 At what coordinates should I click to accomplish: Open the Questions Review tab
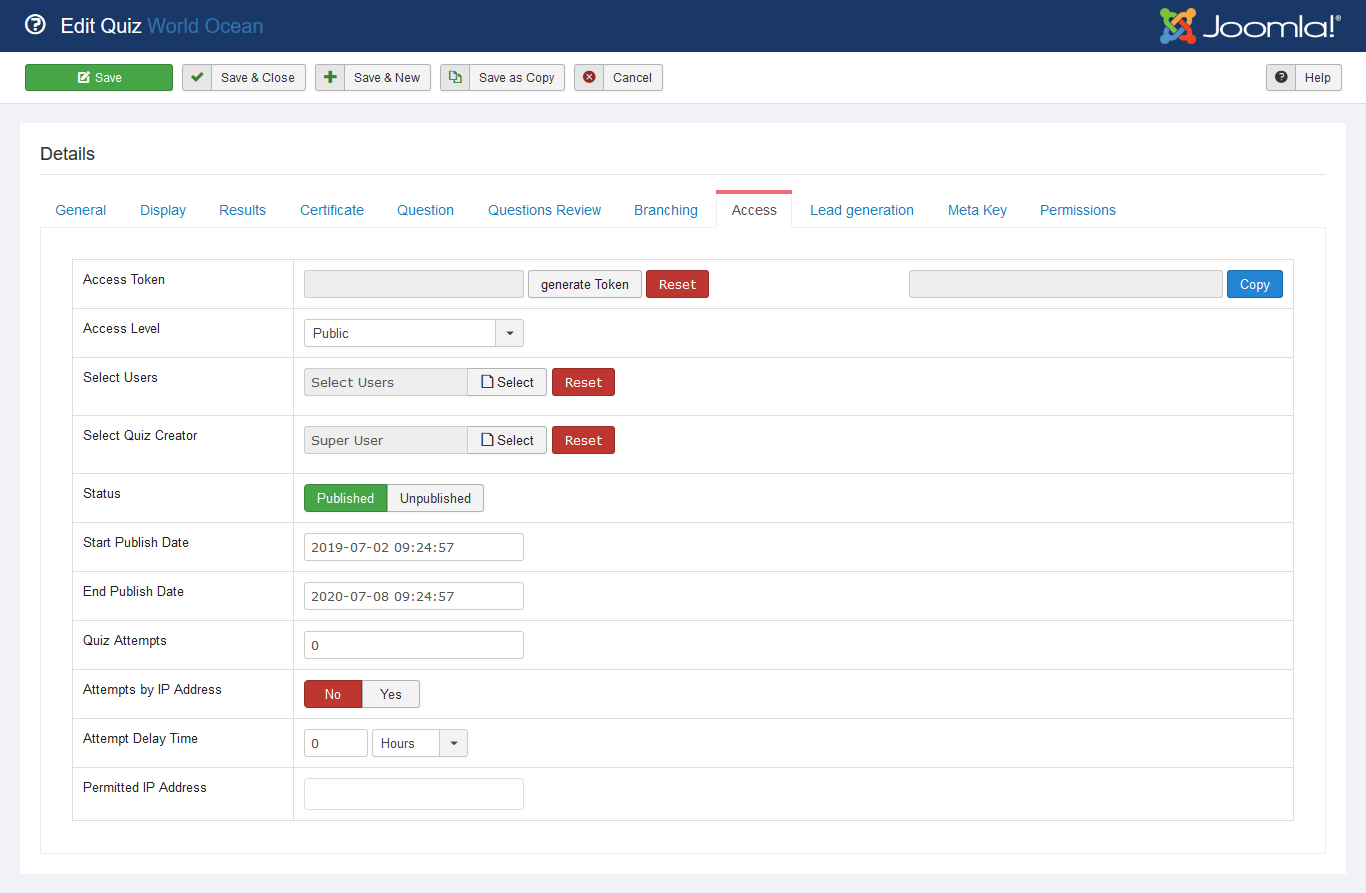544,210
